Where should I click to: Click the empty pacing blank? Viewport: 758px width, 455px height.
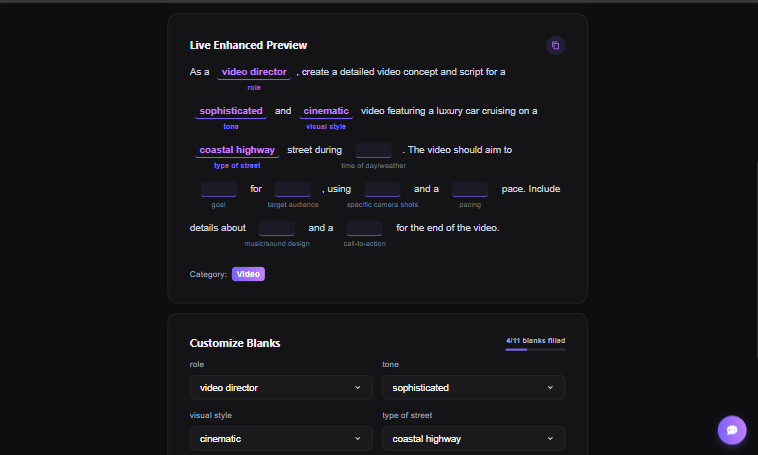(470, 189)
